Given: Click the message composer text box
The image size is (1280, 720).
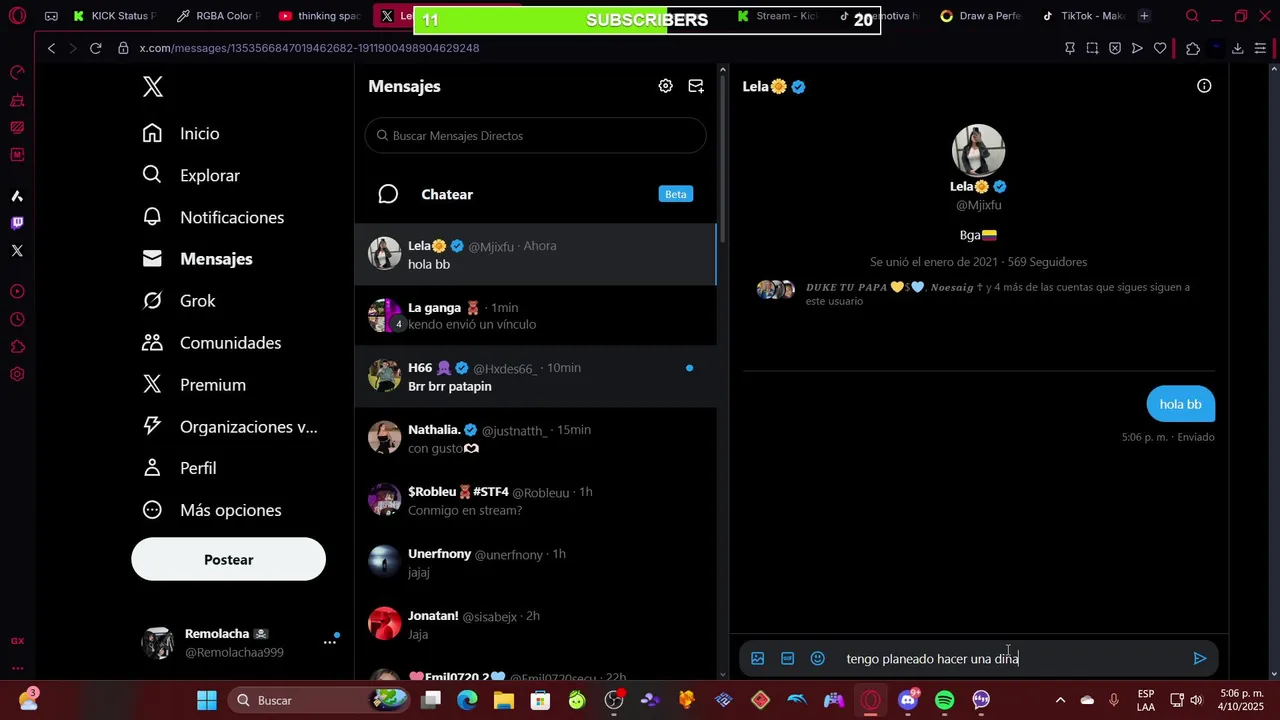Looking at the screenshot, I should tap(1010, 659).
